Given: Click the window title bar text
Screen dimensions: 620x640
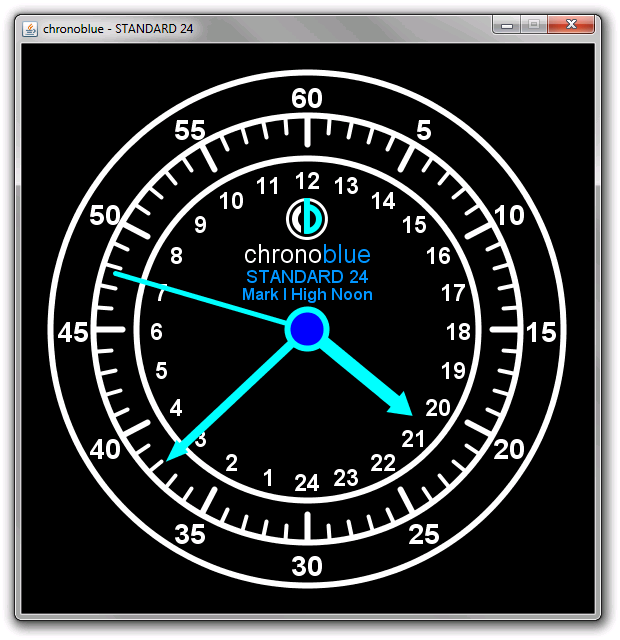Looking at the screenshot, I should [x=119, y=28].
